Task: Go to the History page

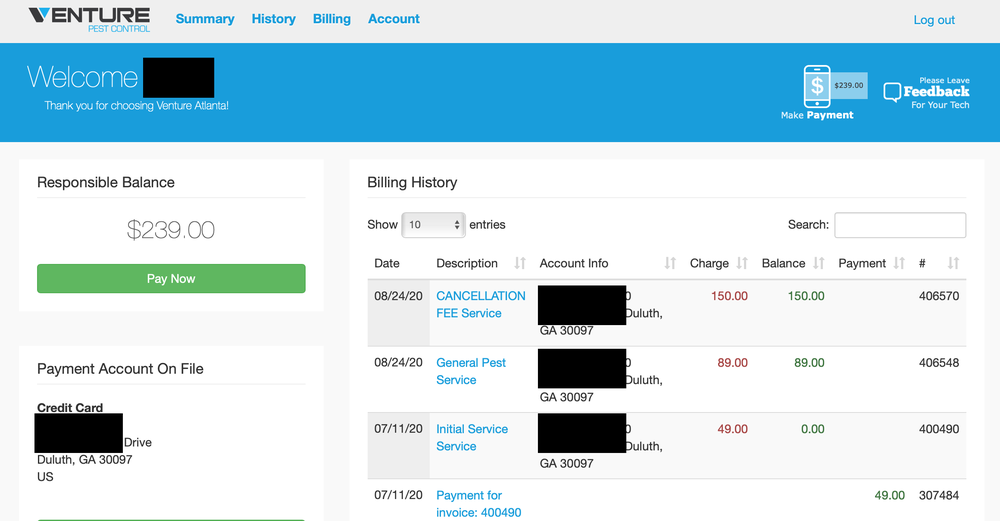Action: coord(273,19)
